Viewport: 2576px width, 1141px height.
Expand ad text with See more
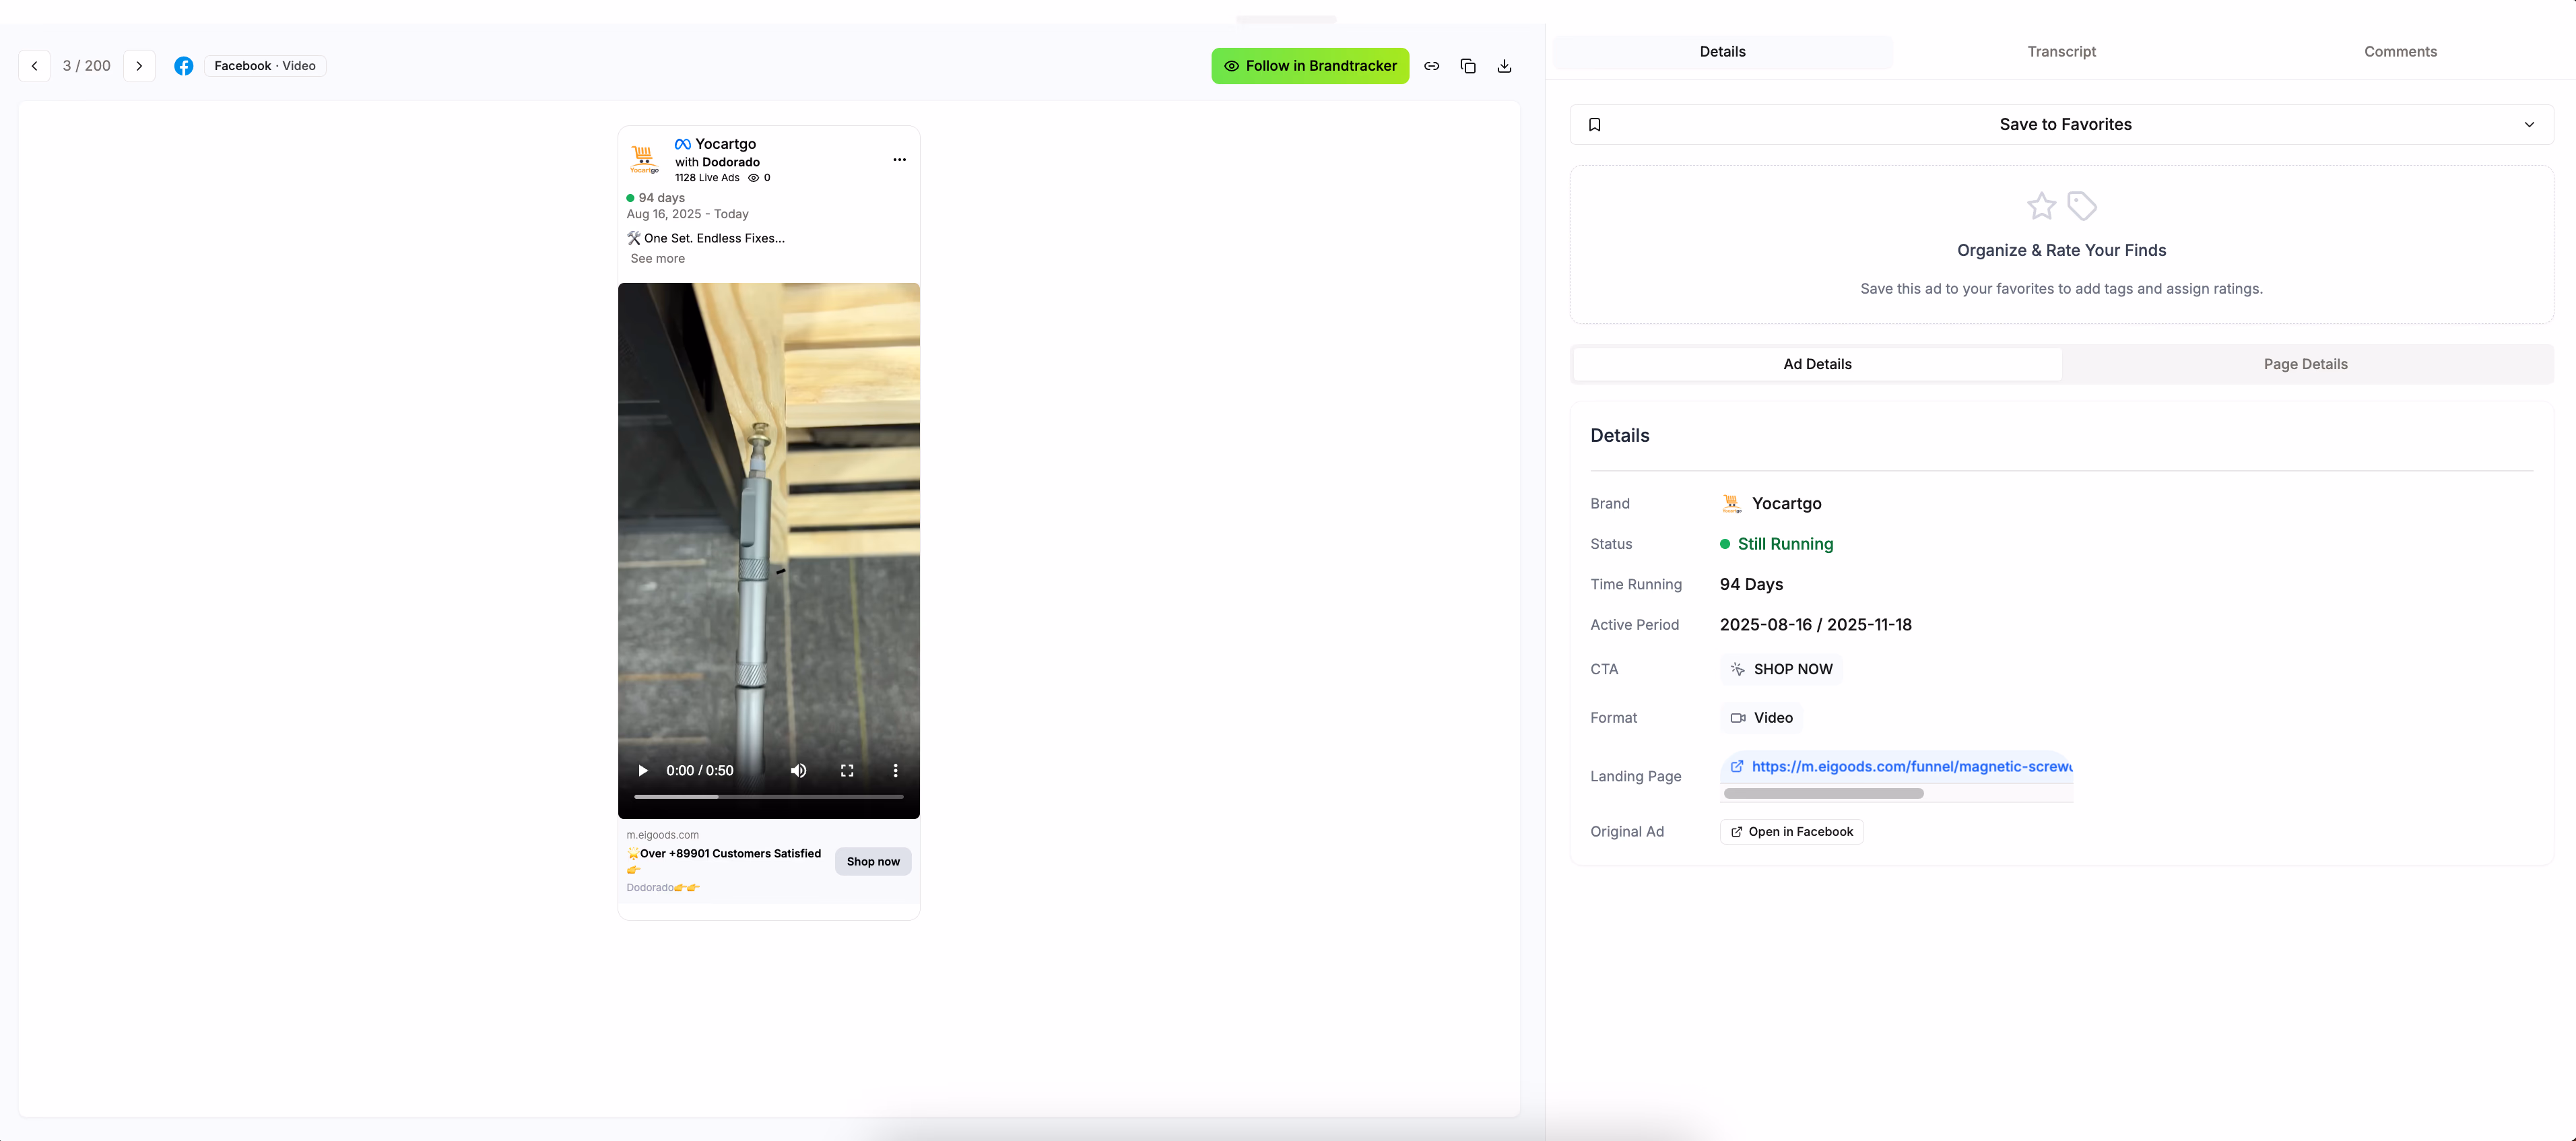657,259
